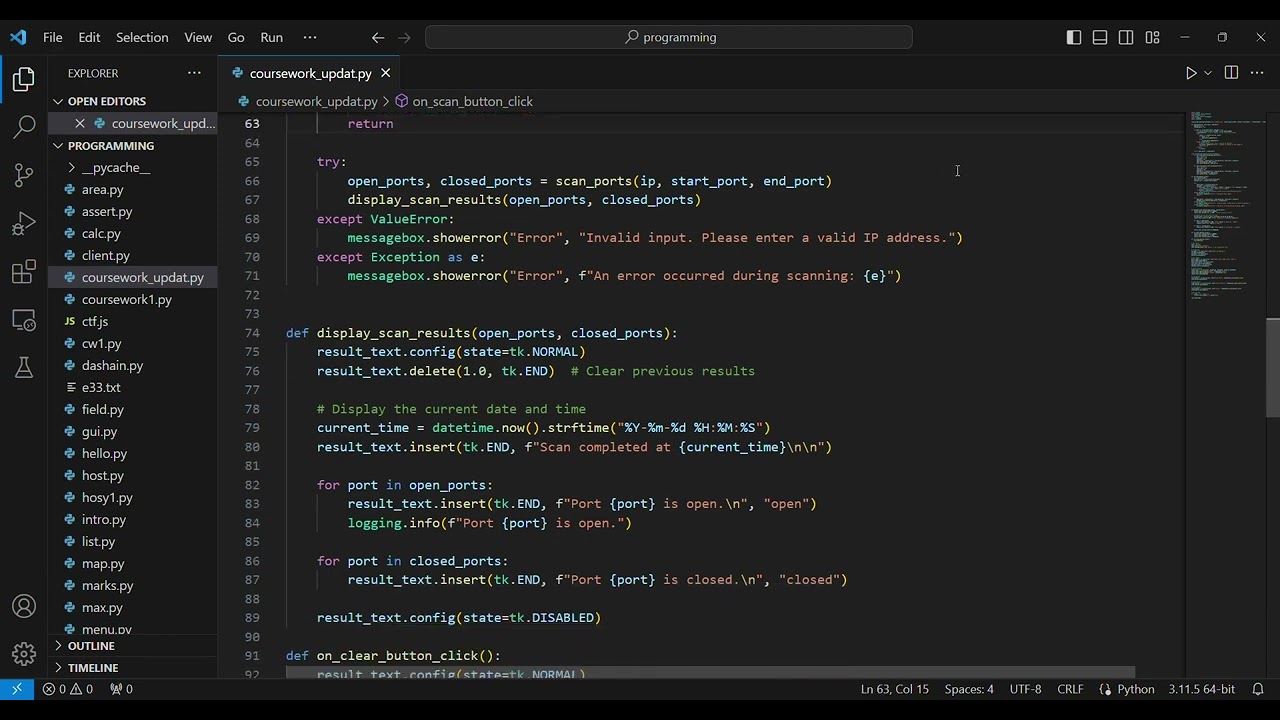The image size is (1280, 720).
Task: Open the Explorer view in activity bar
Action: pyautogui.click(x=24, y=80)
